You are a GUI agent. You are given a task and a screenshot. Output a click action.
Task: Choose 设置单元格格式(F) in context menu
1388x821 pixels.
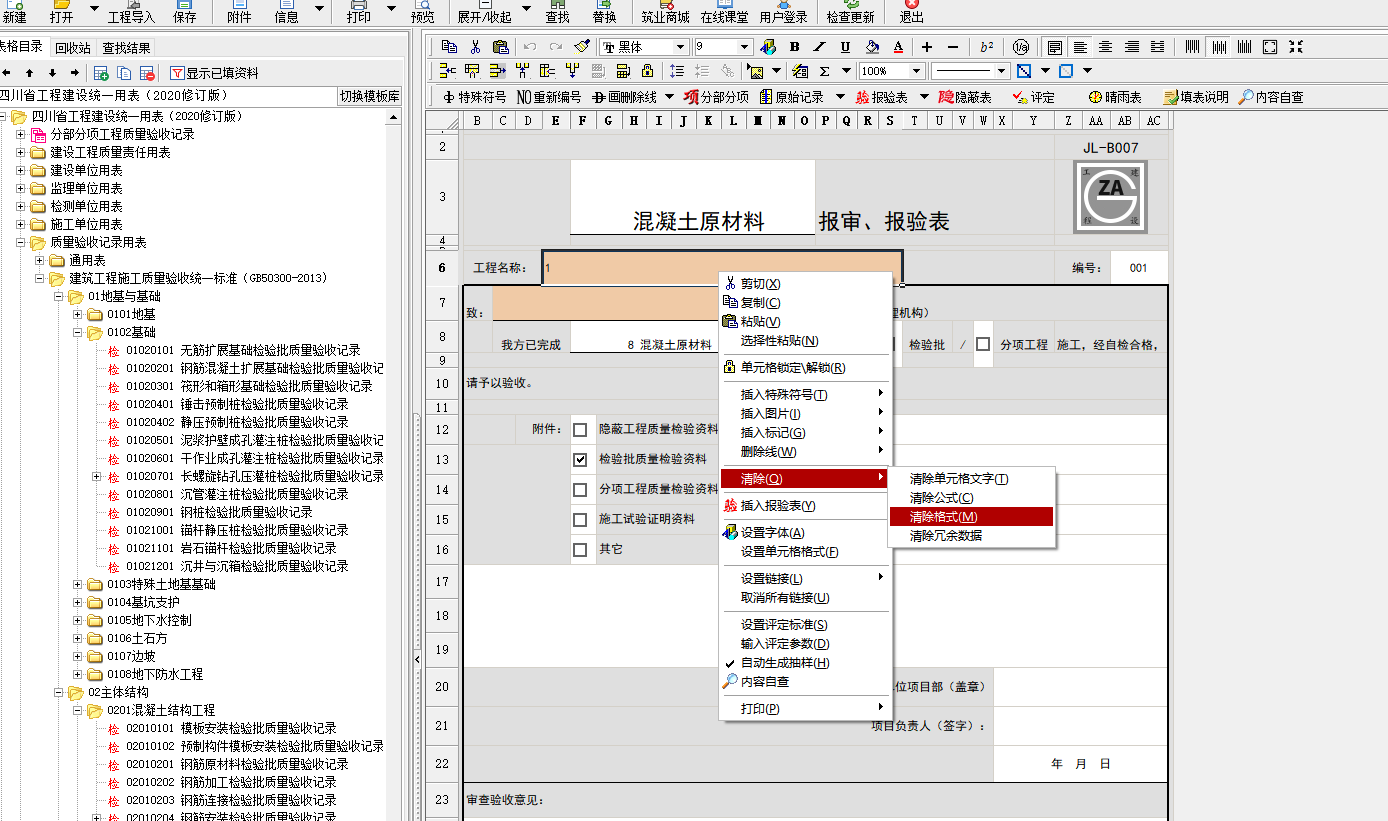[x=789, y=552]
